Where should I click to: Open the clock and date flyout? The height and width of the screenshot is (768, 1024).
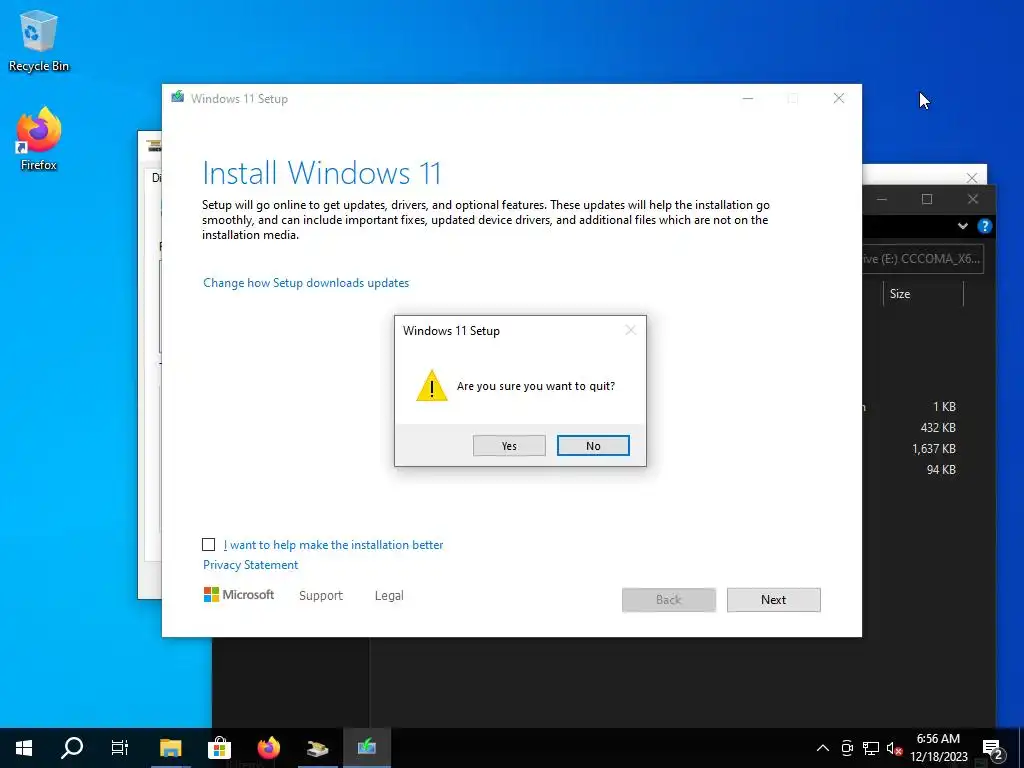pos(938,748)
